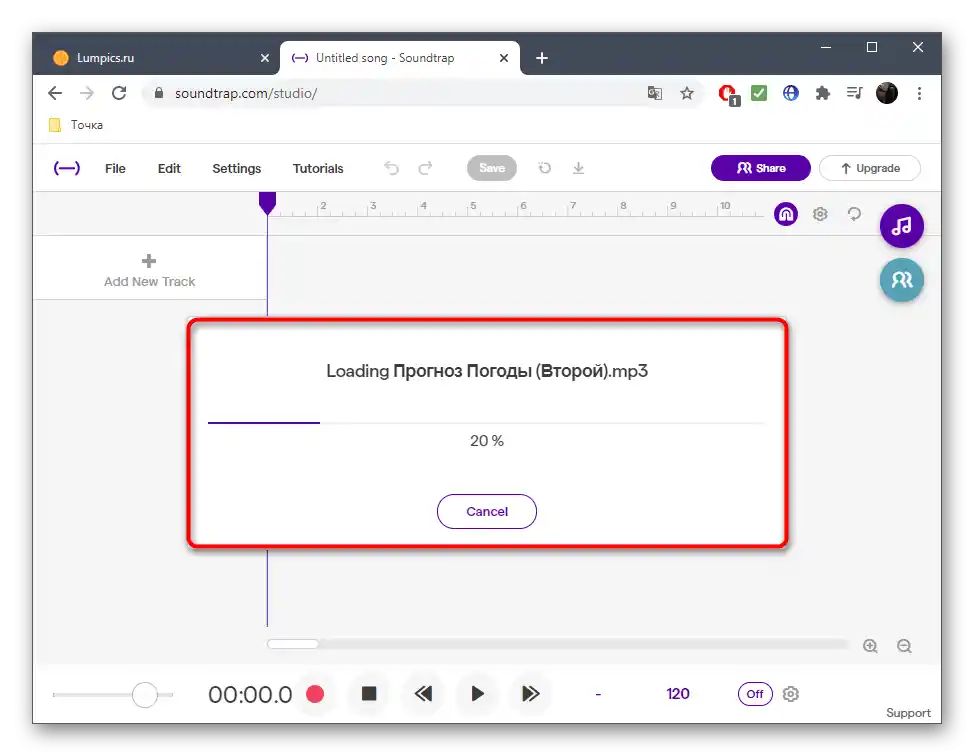The width and height of the screenshot is (974, 756).
Task: Open the Settings menu
Action: [237, 168]
